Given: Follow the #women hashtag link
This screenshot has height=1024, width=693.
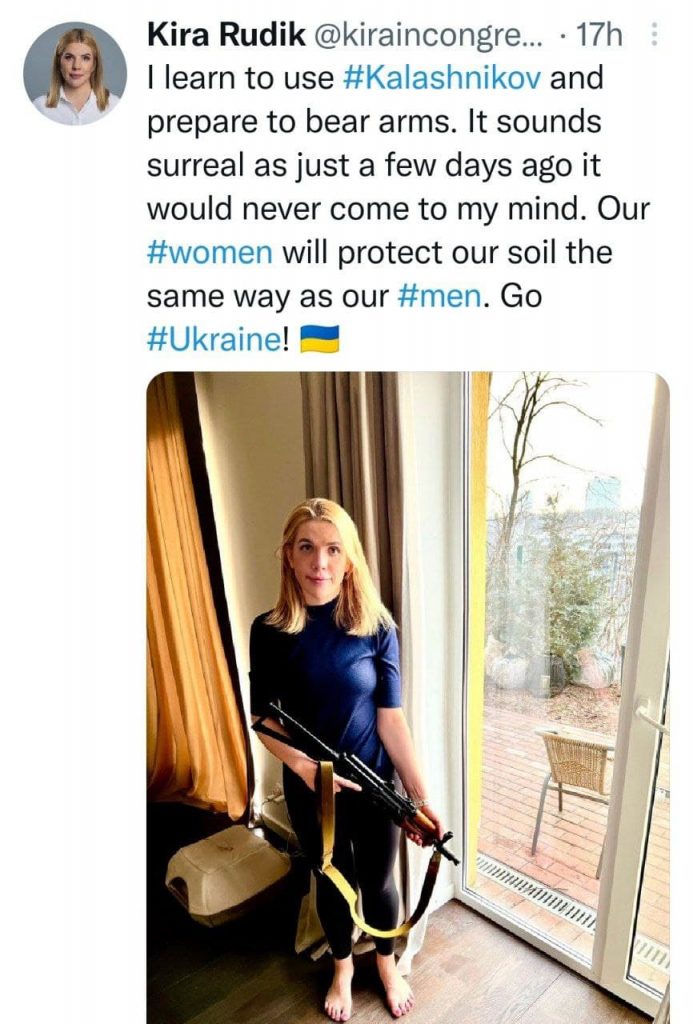Looking at the screenshot, I should (x=209, y=253).
